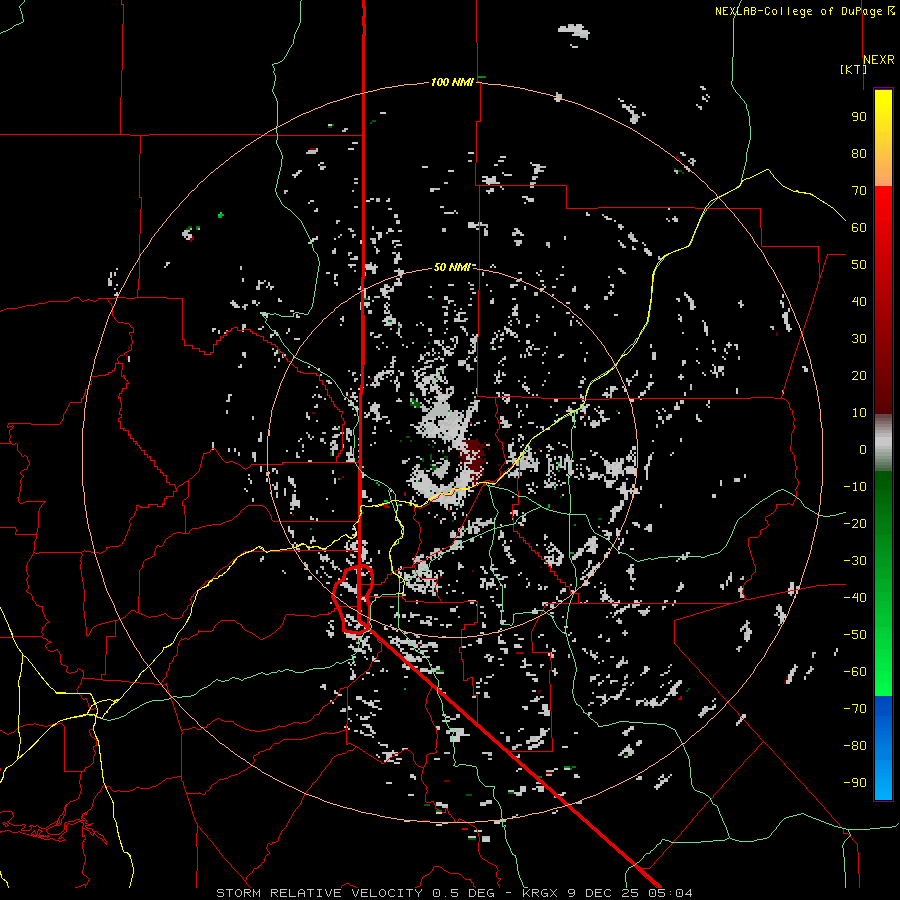The width and height of the screenshot is (900, 900).
Task: Click the positive 20 scale value
Action: [859, 375]
